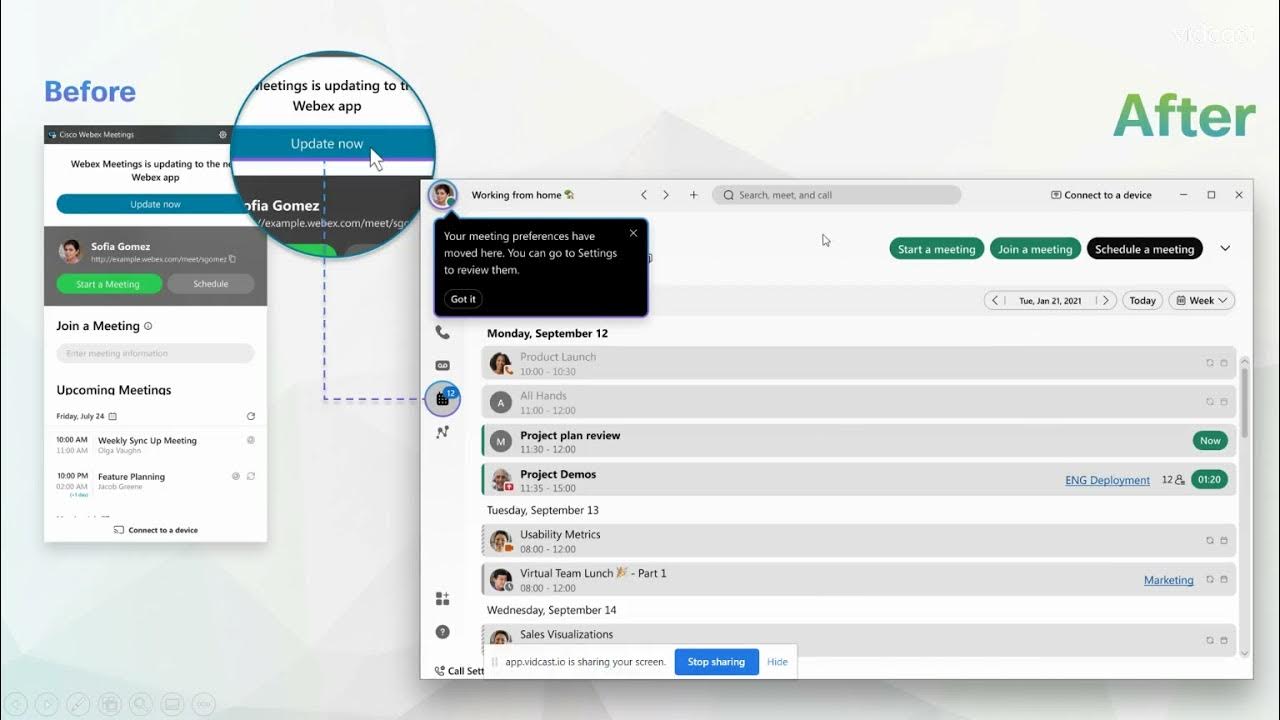The width and height of the screenshot is (1280, 720).
Task: Click the info icon beside Join a Meeting
Action: 148,326
